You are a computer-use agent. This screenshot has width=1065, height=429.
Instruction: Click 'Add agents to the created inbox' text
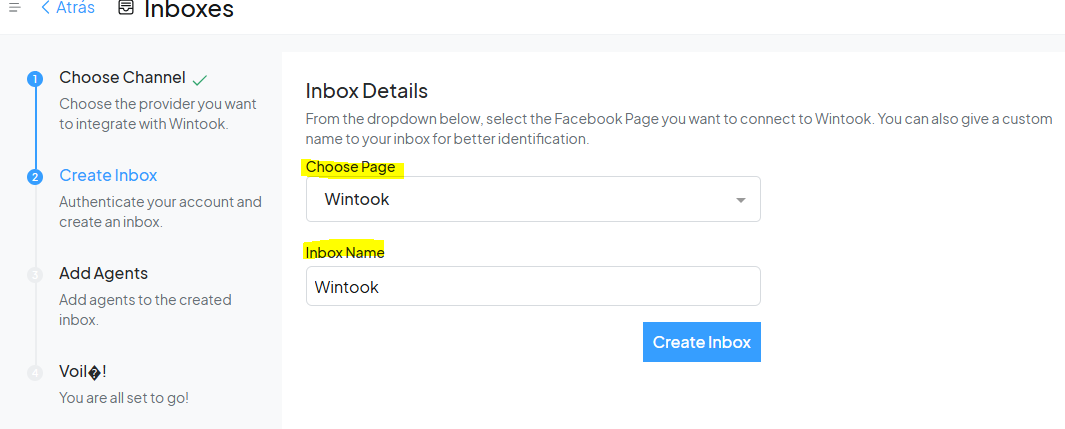(145, 310)
